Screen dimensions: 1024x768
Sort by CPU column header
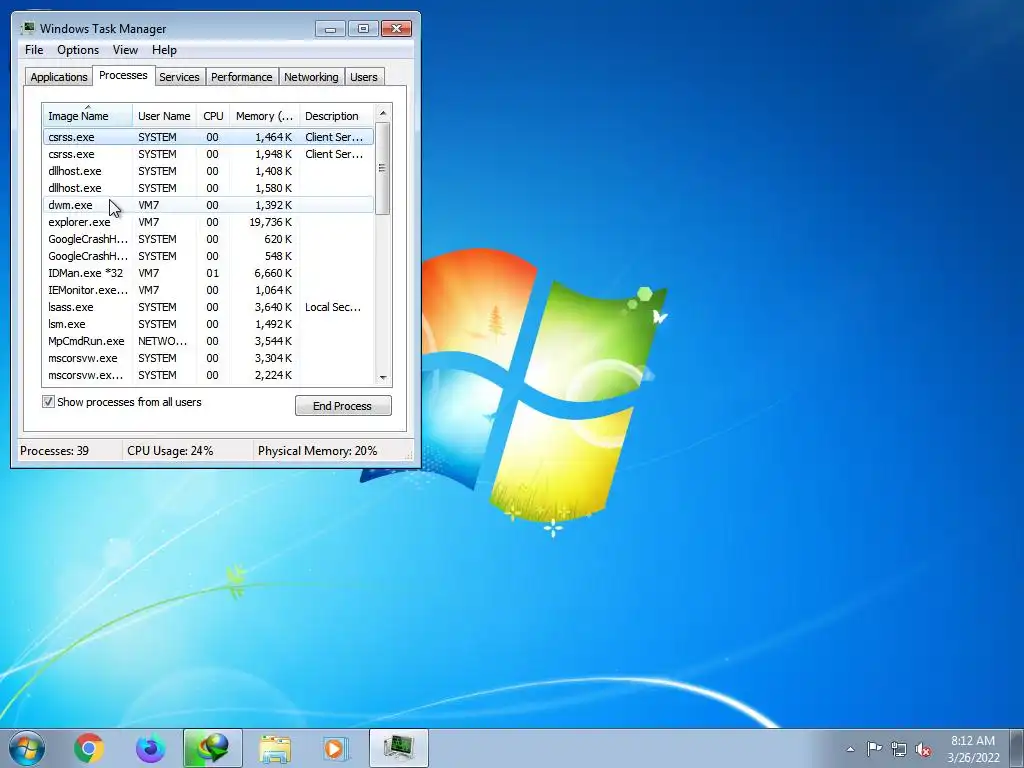point(213,116)
